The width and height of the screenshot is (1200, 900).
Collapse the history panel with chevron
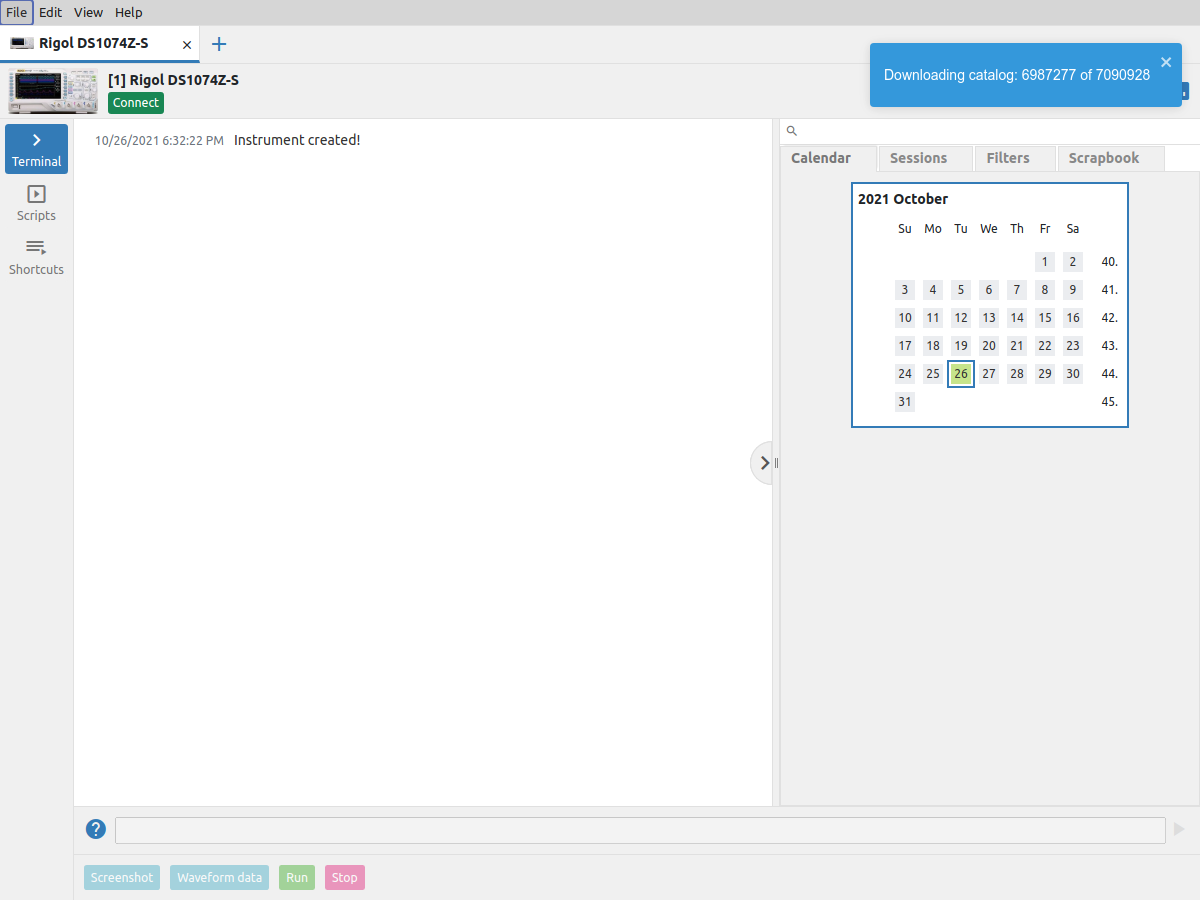(x=763, y=463)
